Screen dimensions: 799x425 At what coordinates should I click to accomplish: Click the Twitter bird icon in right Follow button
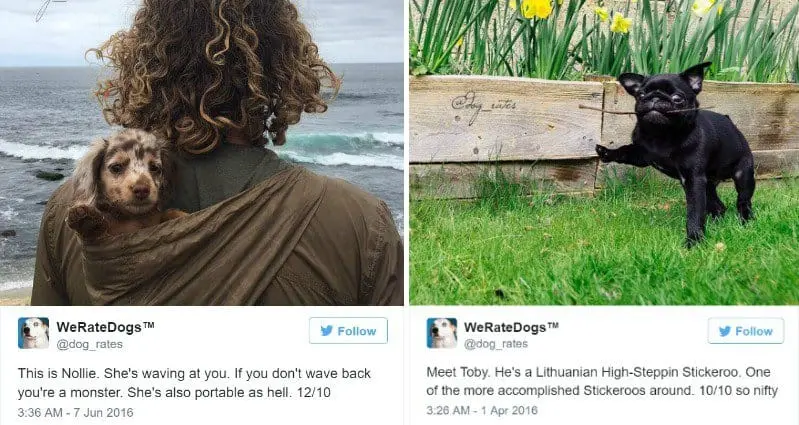[x=725, y=331]
